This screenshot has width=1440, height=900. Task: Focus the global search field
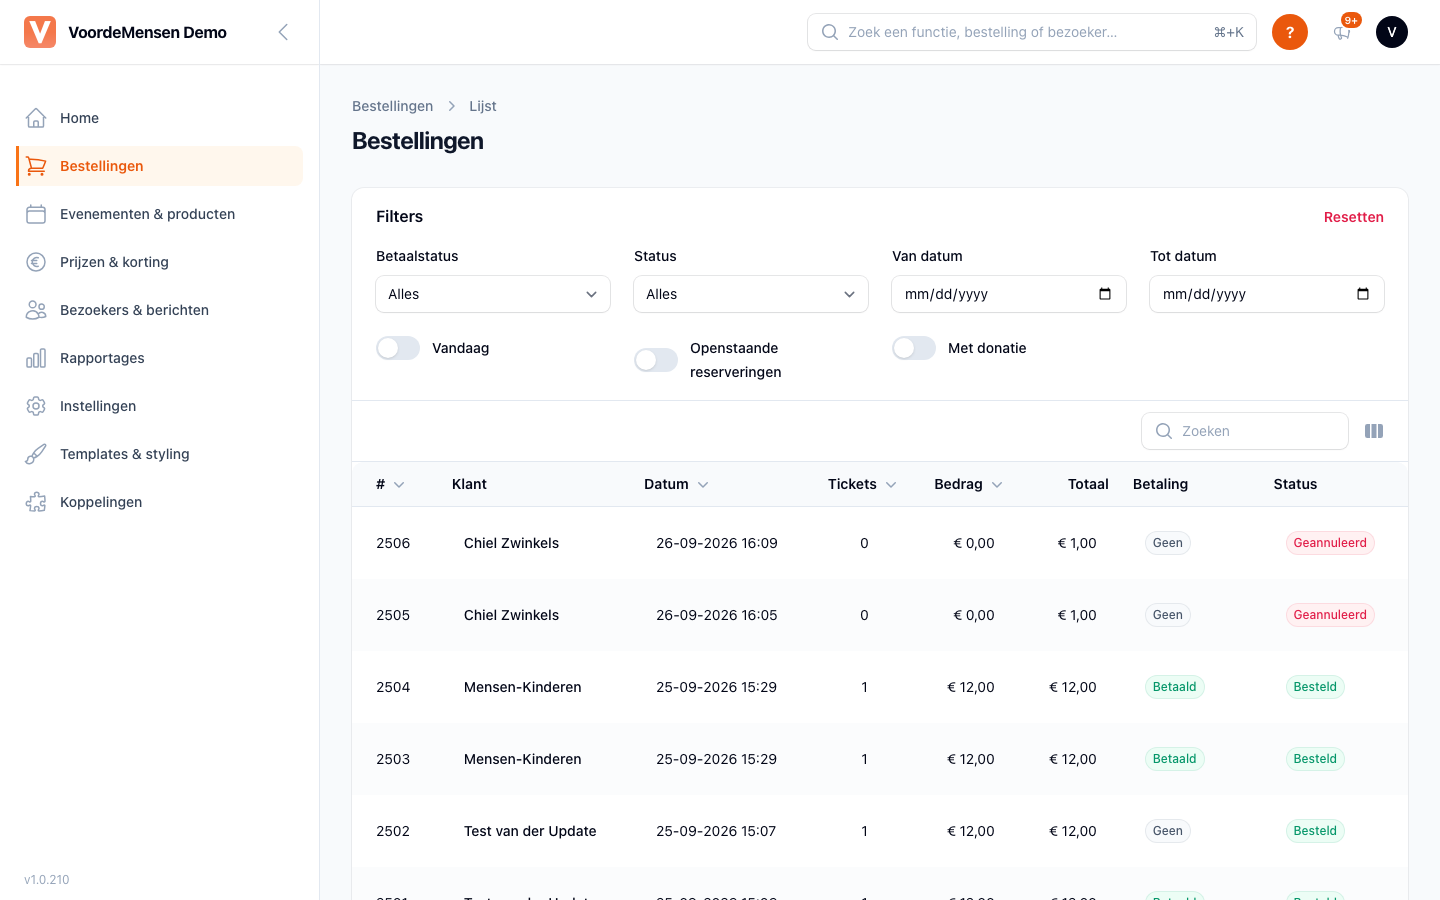(1032, 32)
